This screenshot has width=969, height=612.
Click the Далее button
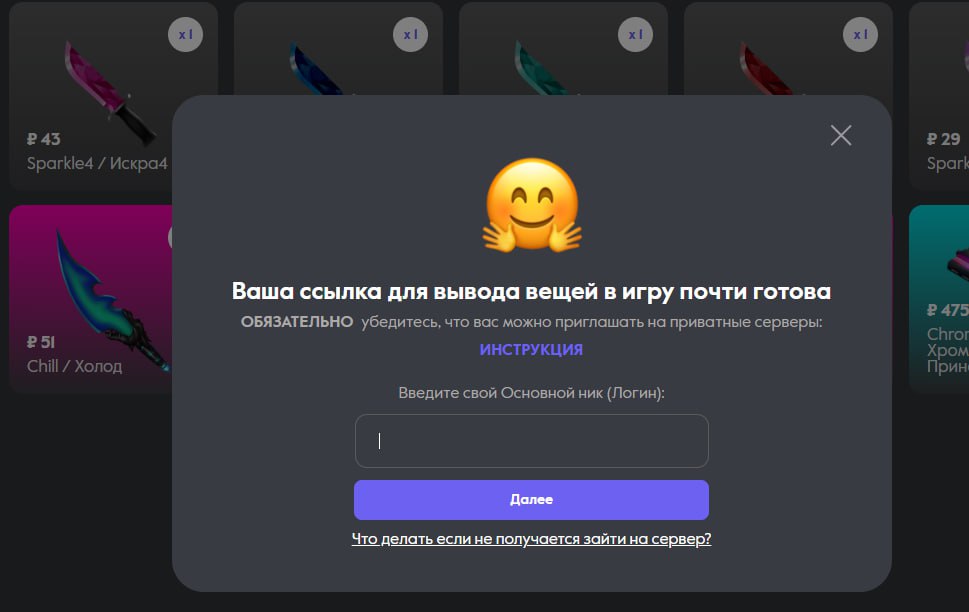(531, 499)
